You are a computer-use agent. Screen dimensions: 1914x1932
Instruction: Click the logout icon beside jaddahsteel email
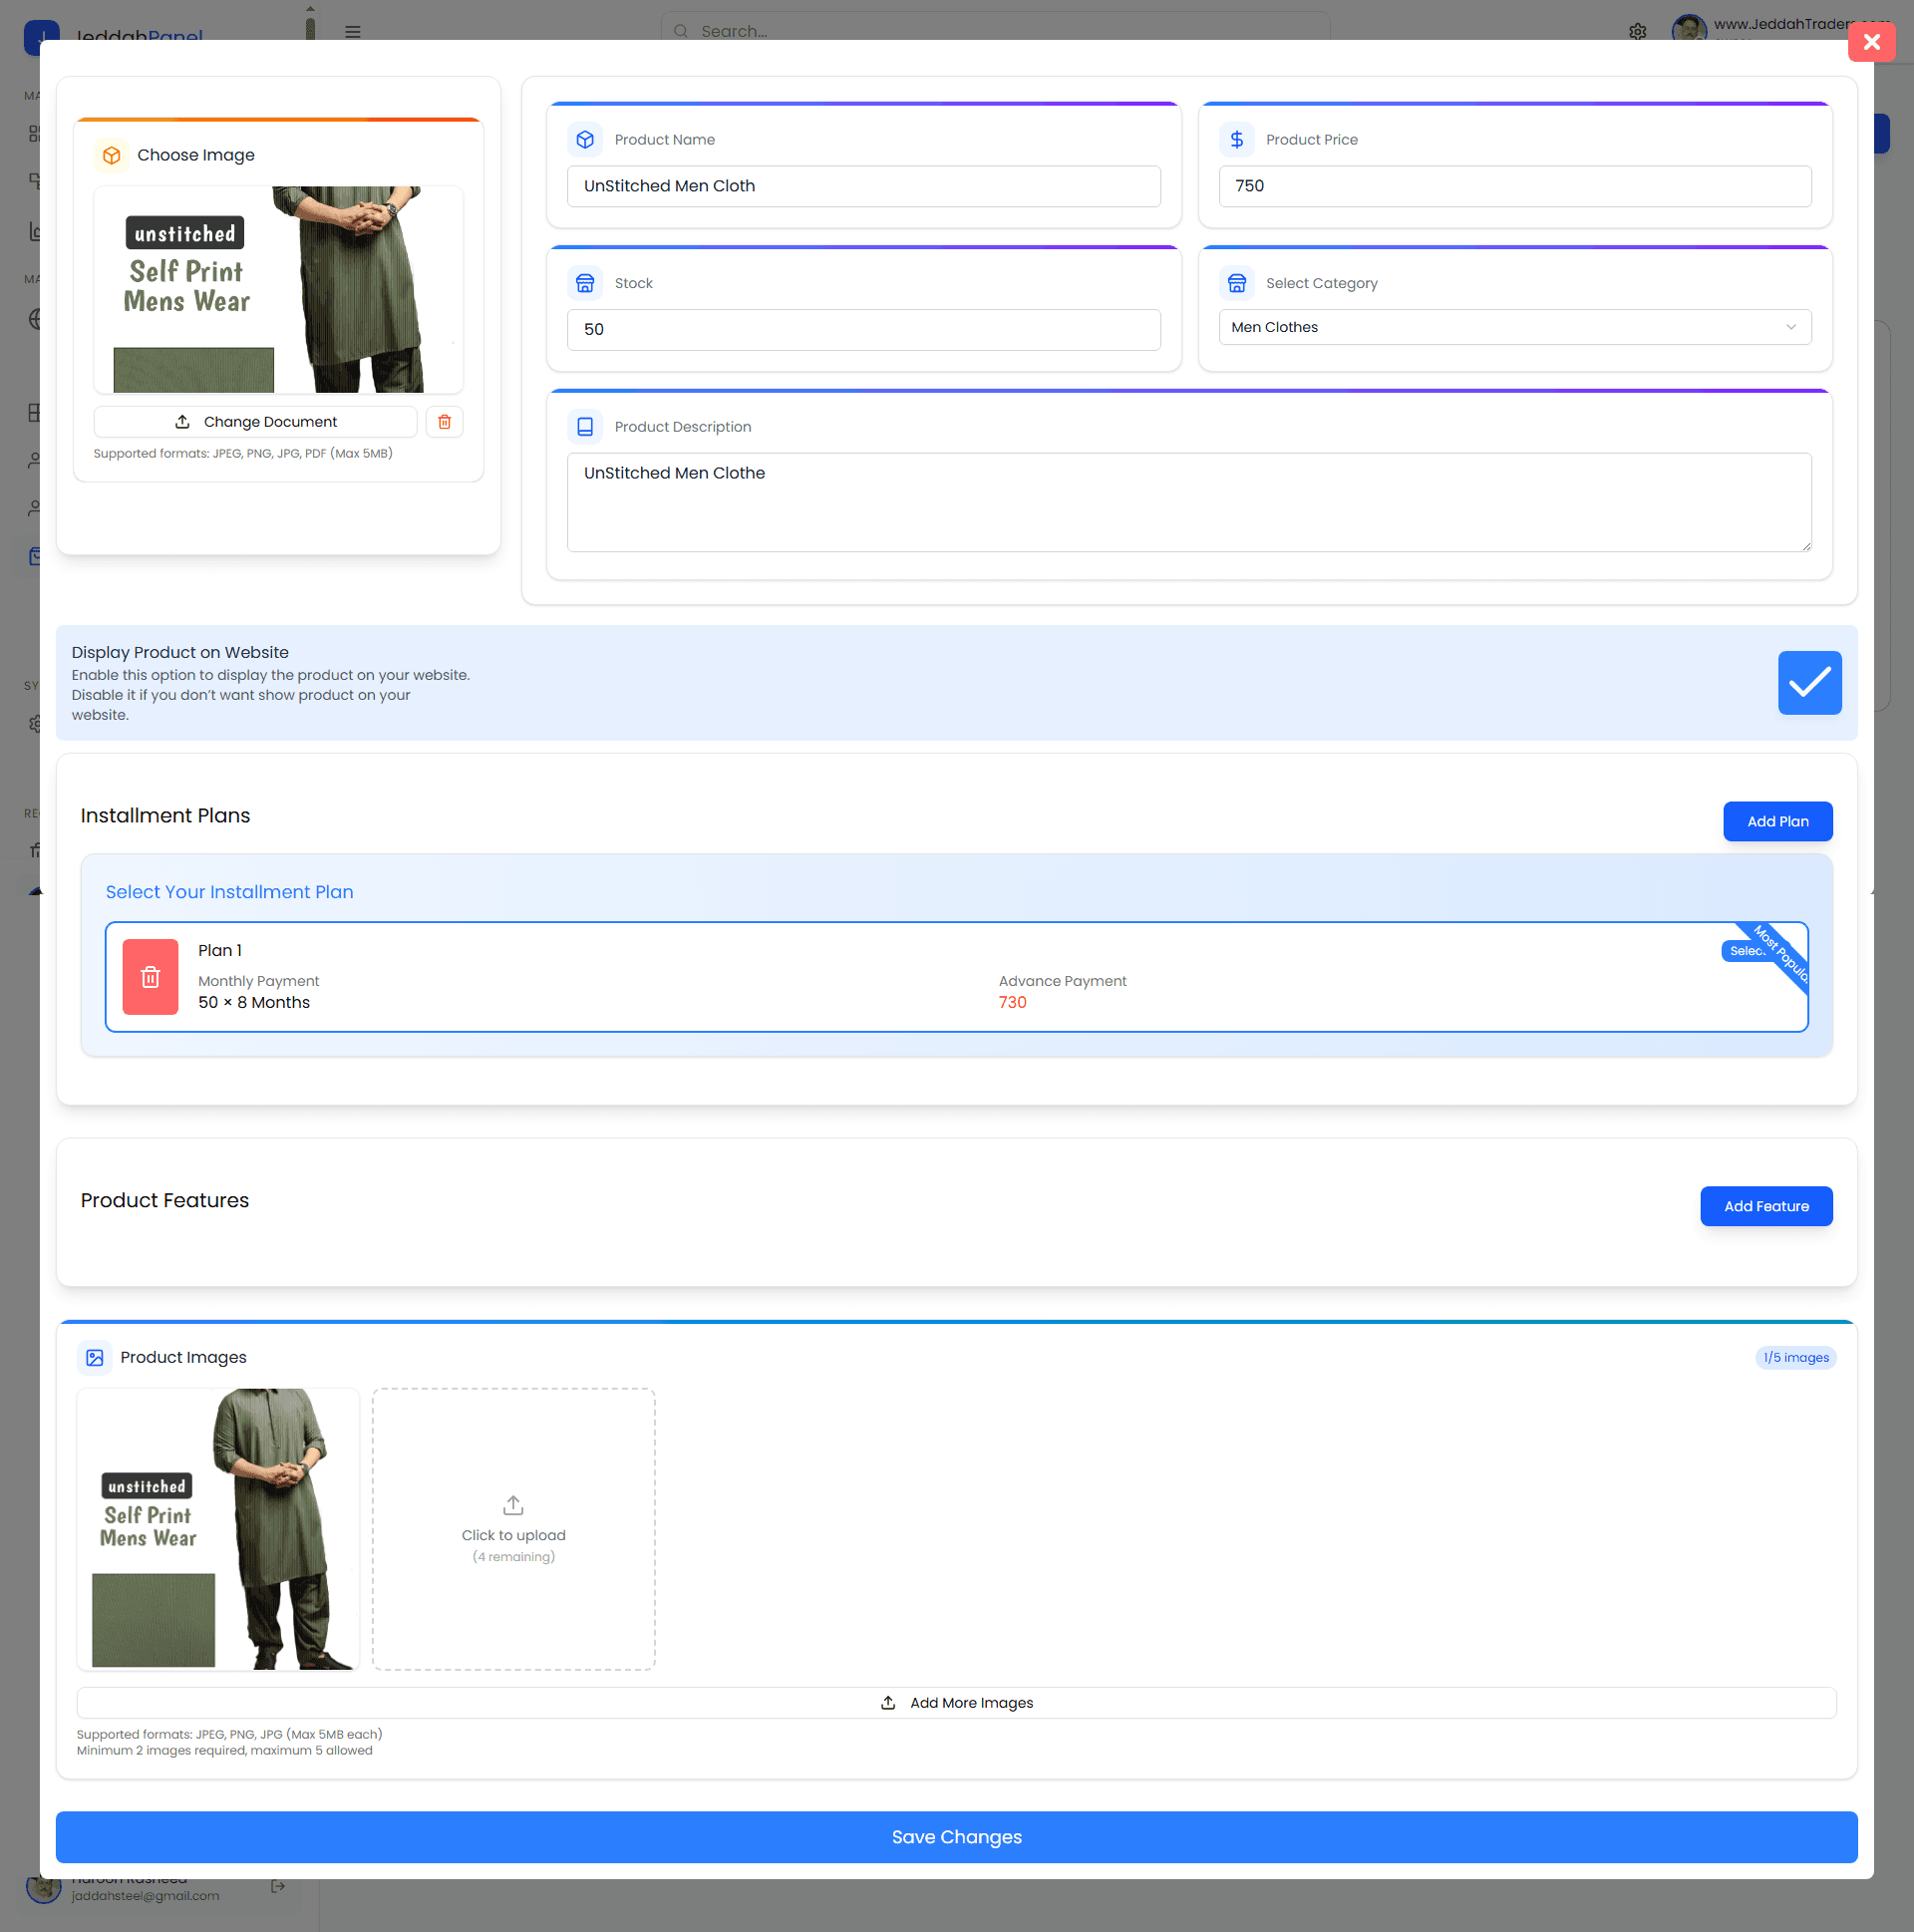(x=278, y=1886)
